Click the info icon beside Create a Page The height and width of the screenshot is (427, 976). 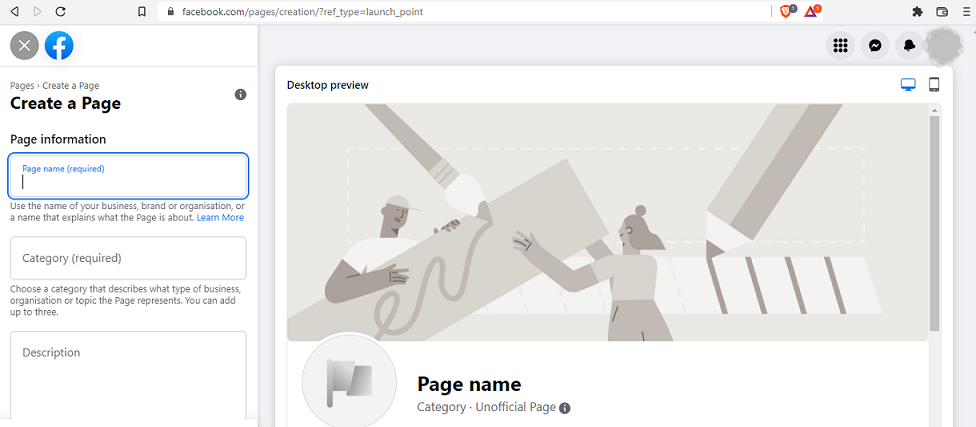pyautogui.click(x=240, y=95)
